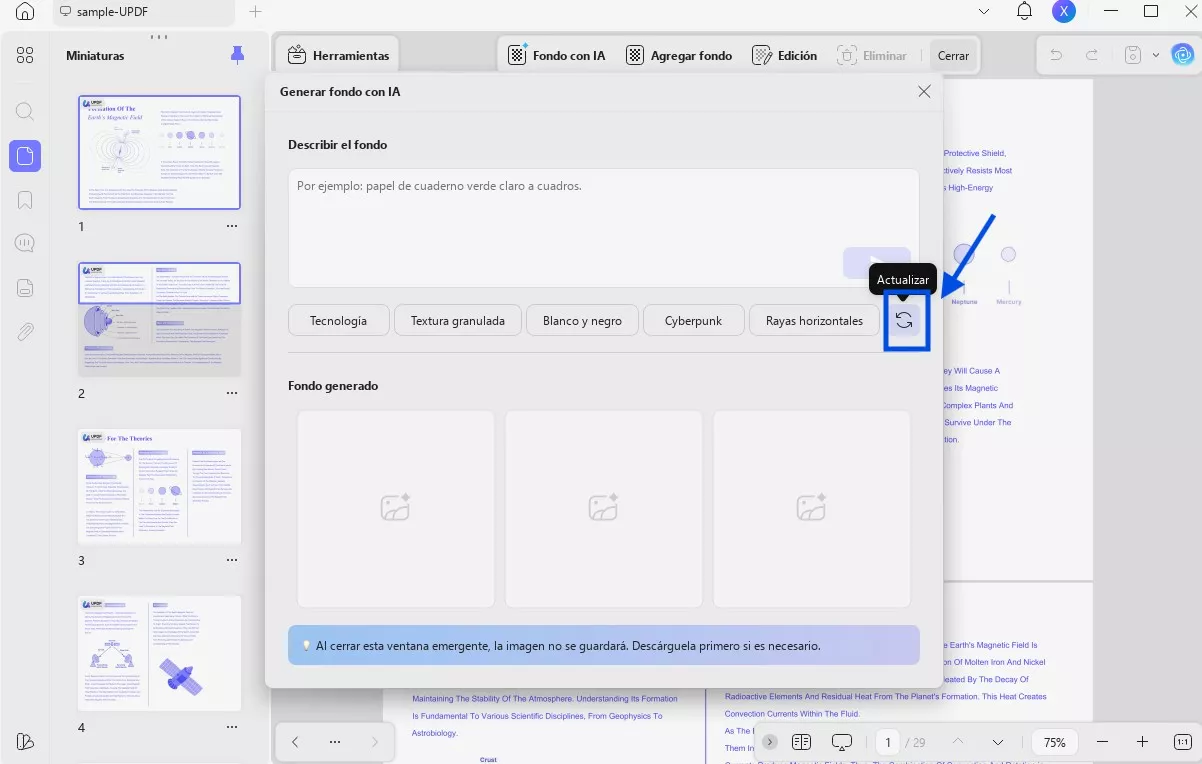This screenshot has height=764, width=1202.
Task: Expand the save options dropdown arrow
Action: click(1156, 55)
